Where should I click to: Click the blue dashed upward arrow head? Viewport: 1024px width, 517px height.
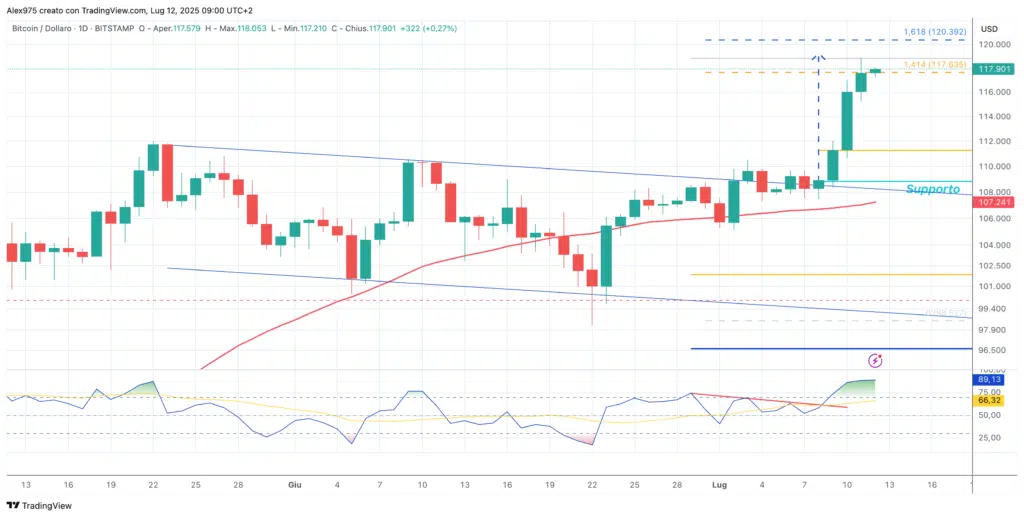click(x=819, y=57)
